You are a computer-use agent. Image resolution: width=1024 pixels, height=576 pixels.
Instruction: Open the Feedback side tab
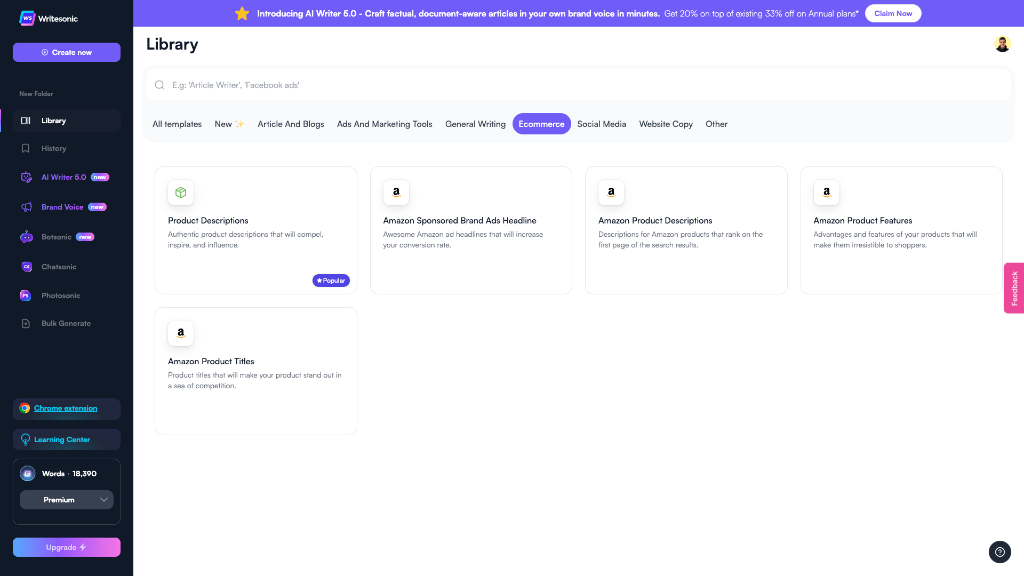point(1014,288)
